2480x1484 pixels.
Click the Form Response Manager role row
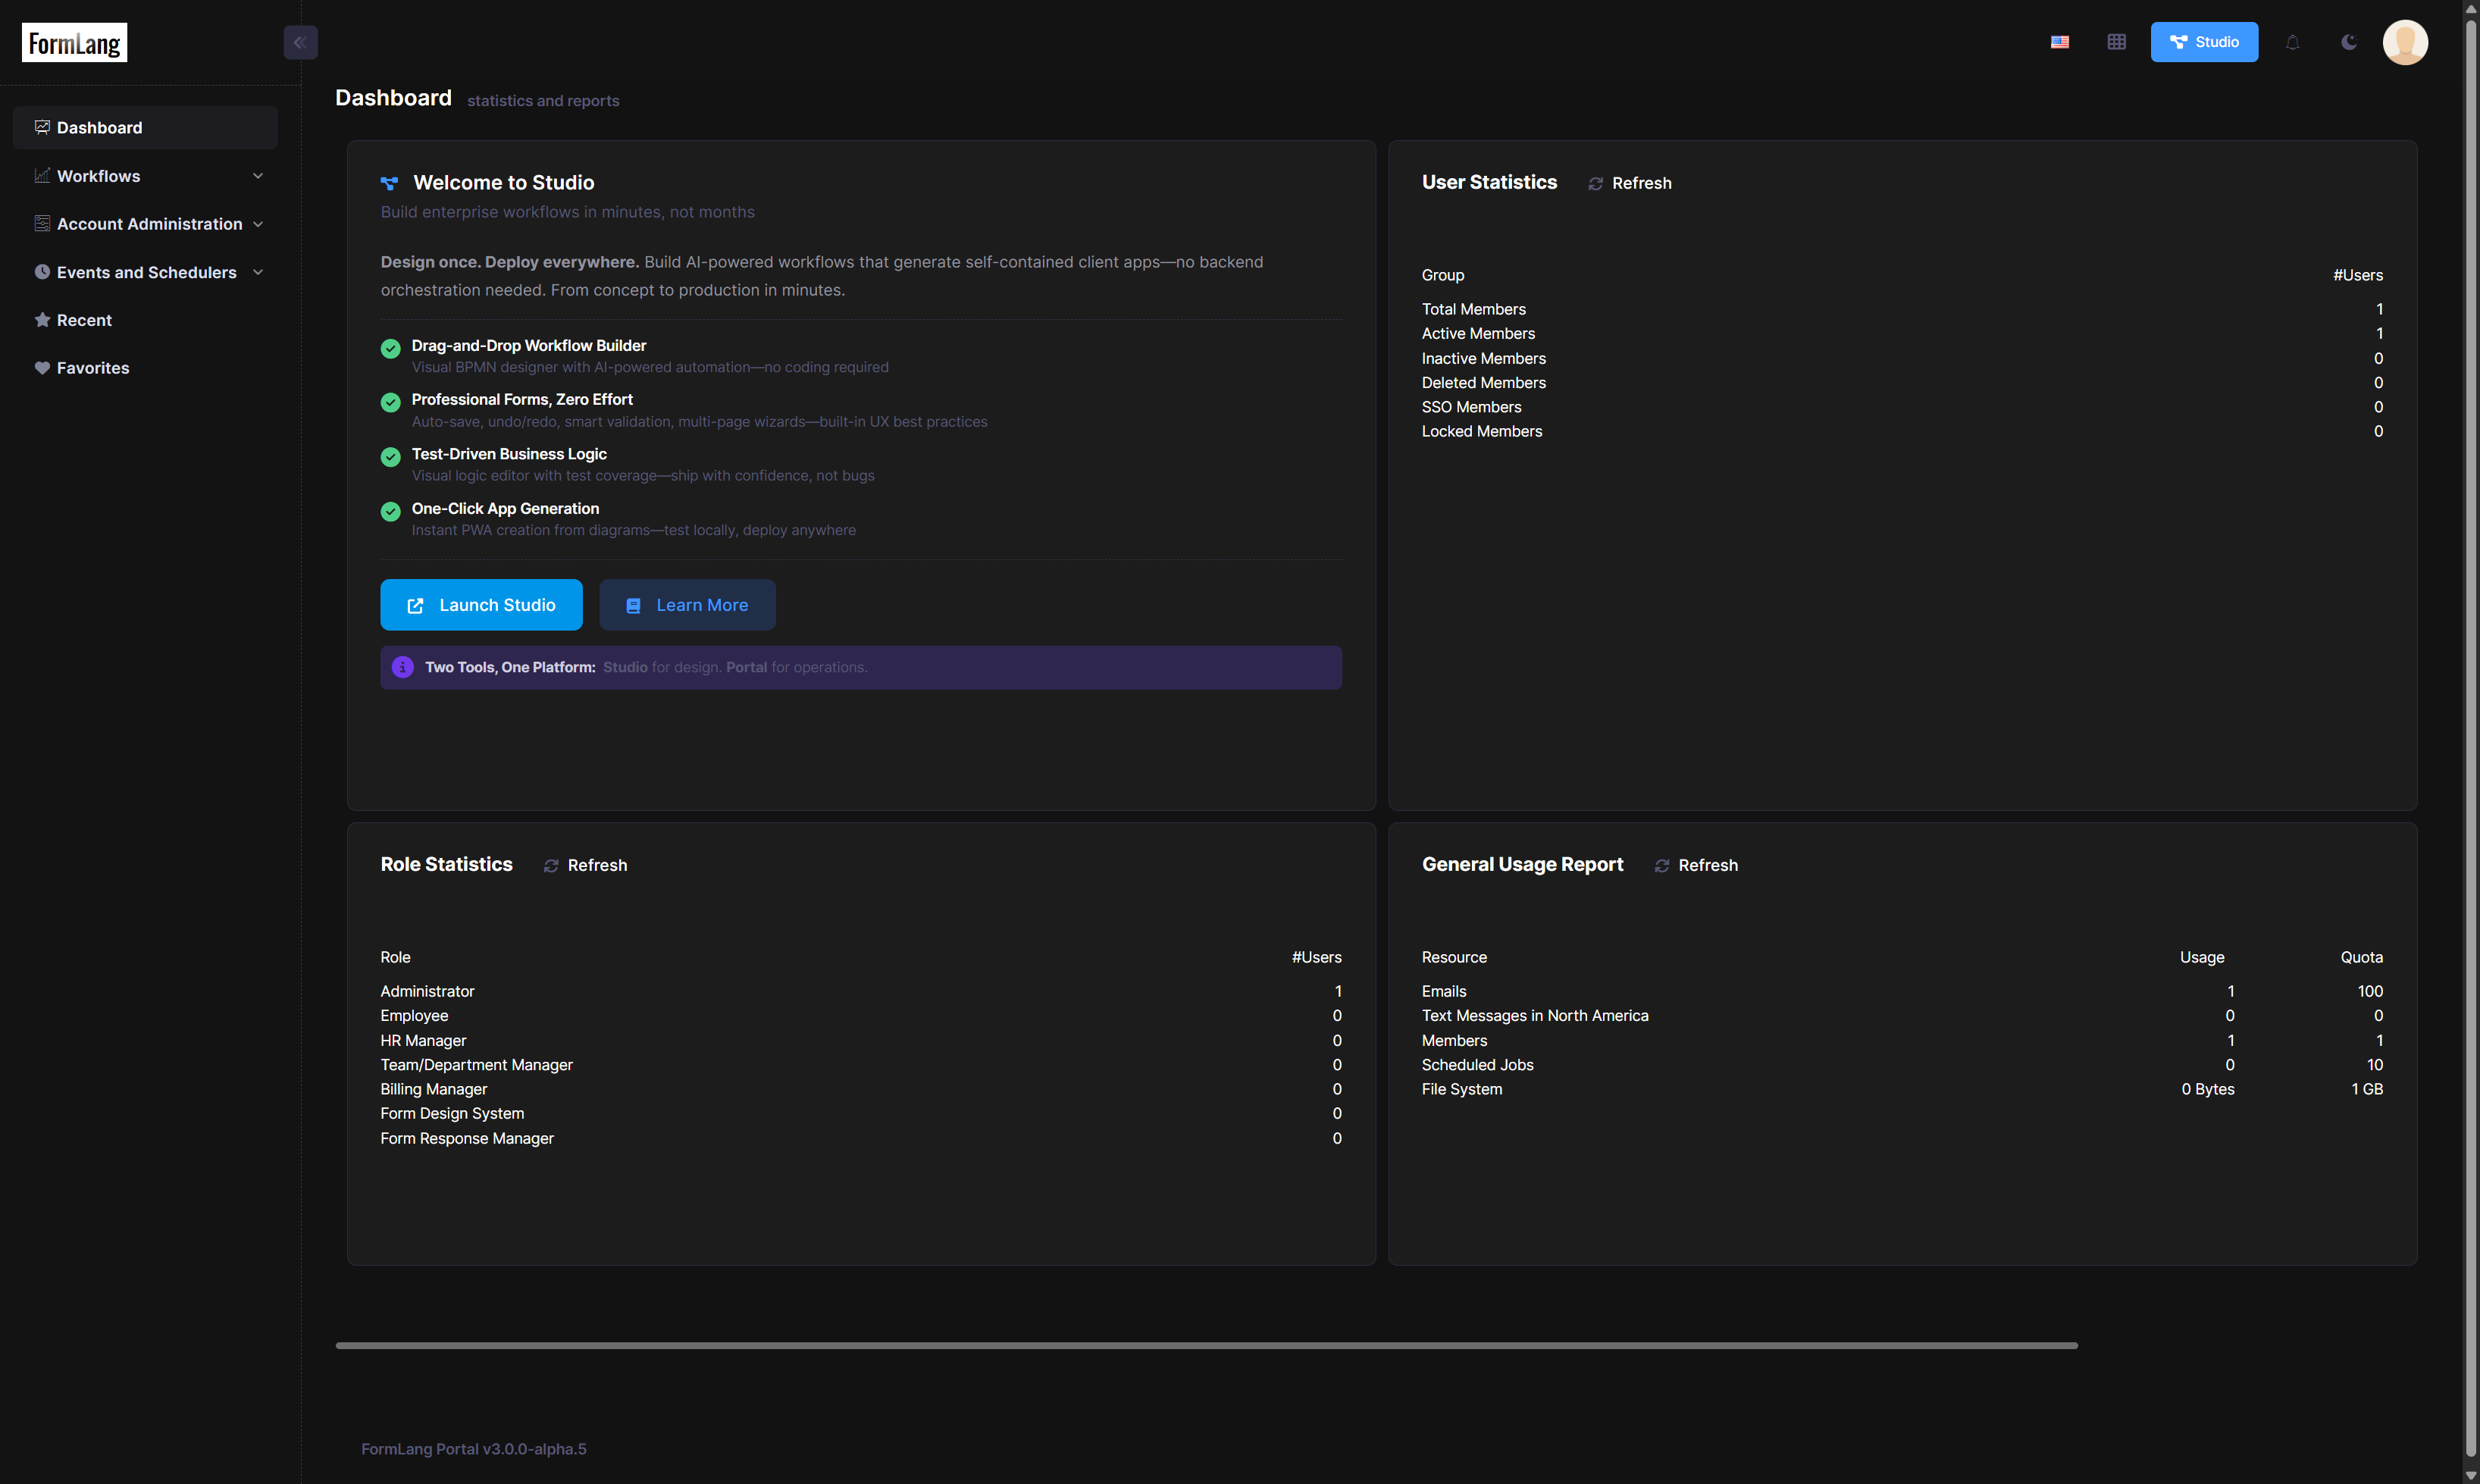click(x=861, y=1138)
